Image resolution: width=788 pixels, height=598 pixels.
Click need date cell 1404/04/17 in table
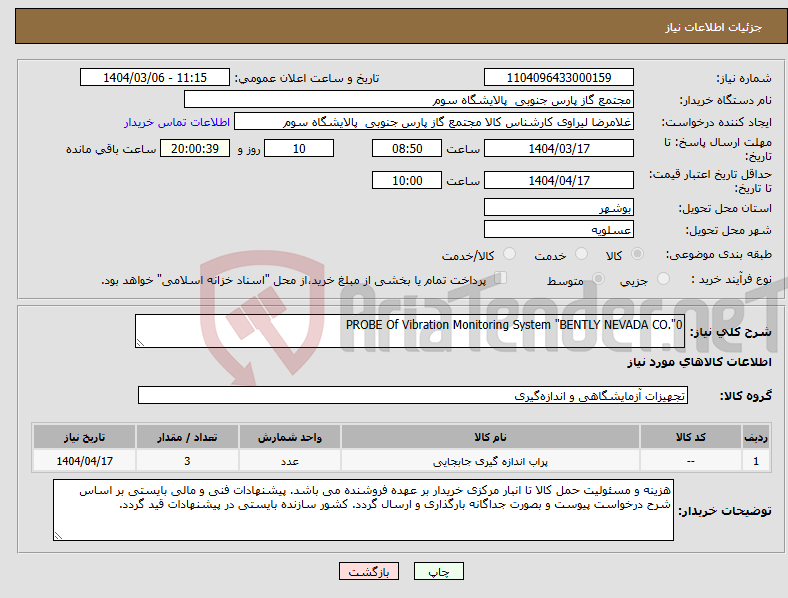point(84,461)
